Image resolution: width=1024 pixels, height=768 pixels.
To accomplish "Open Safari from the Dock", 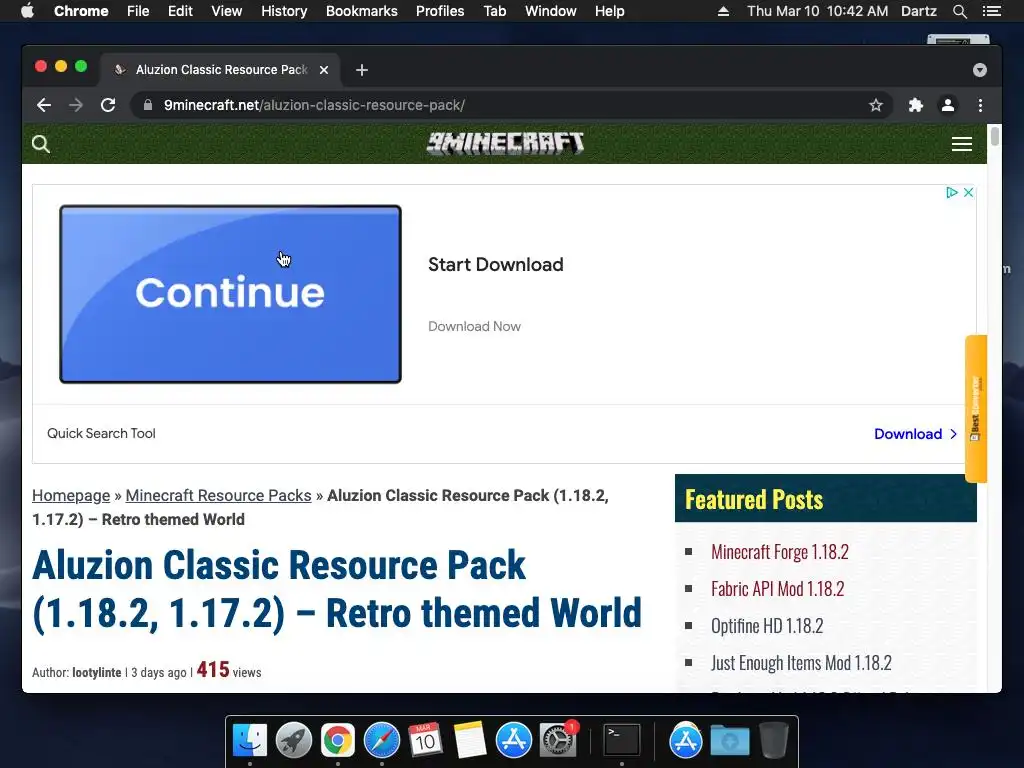I will click(381, 741).
